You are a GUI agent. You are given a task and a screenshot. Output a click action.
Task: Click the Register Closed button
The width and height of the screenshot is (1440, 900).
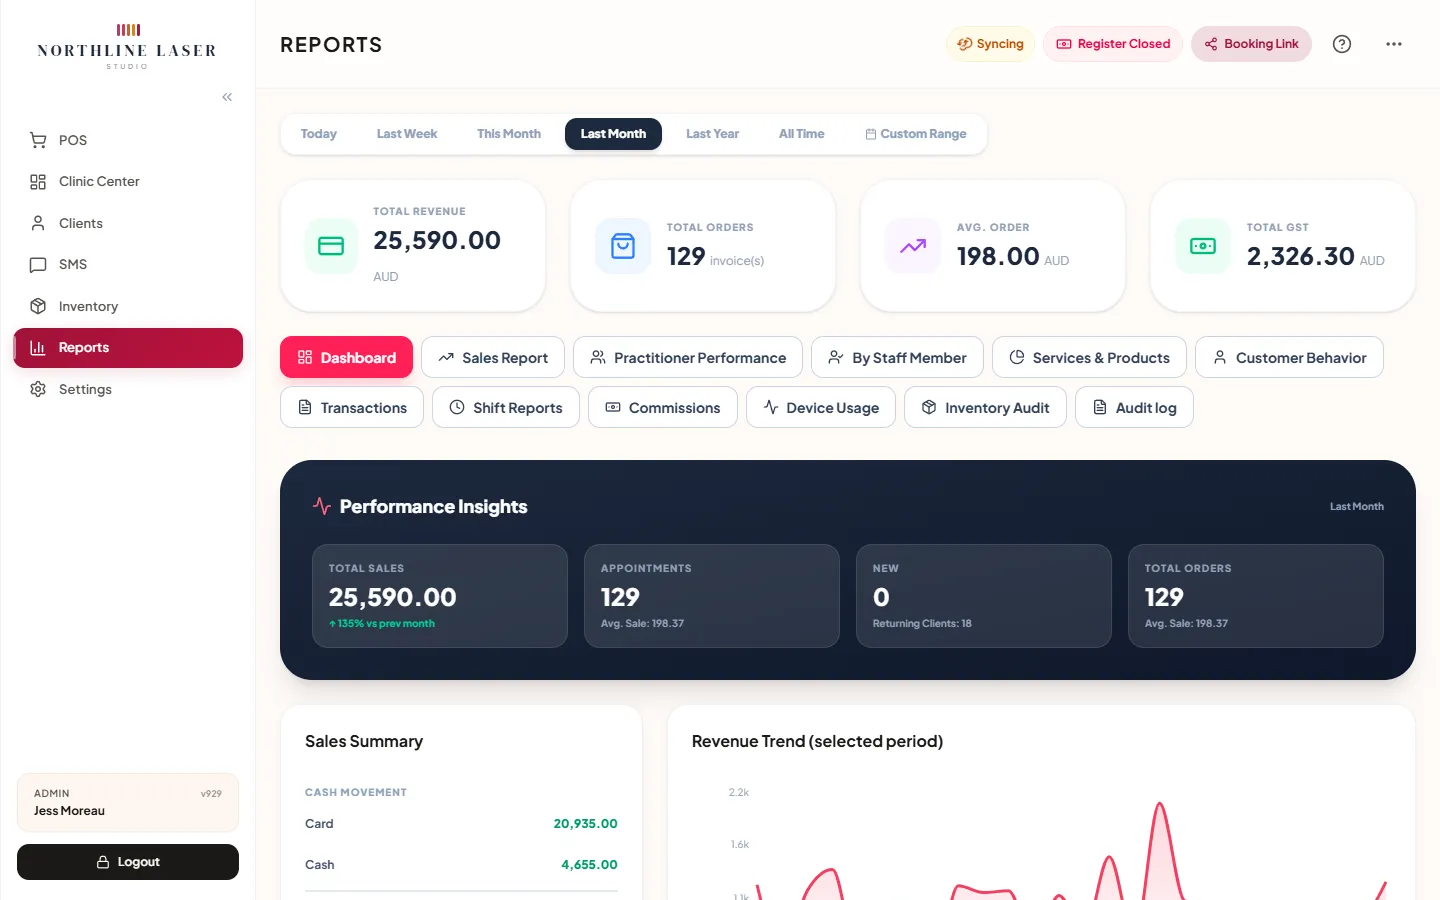1113,44
